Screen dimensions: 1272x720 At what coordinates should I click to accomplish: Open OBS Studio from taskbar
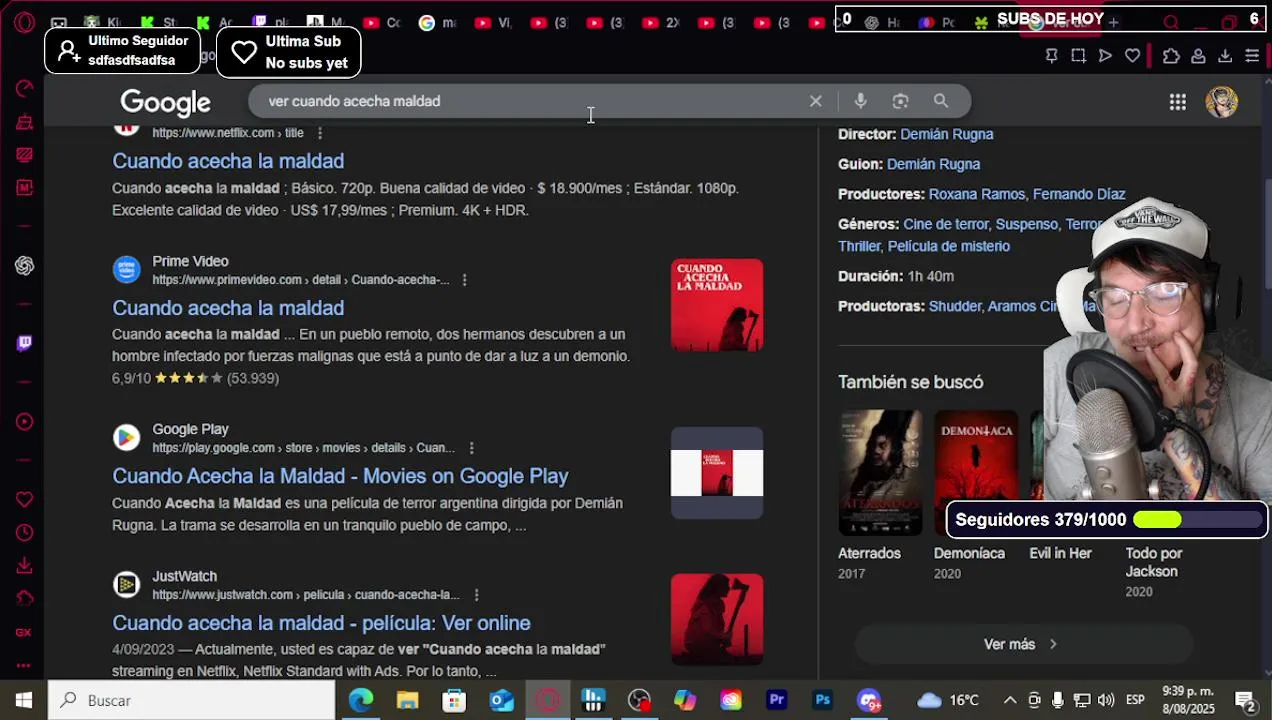pos(639,700)
